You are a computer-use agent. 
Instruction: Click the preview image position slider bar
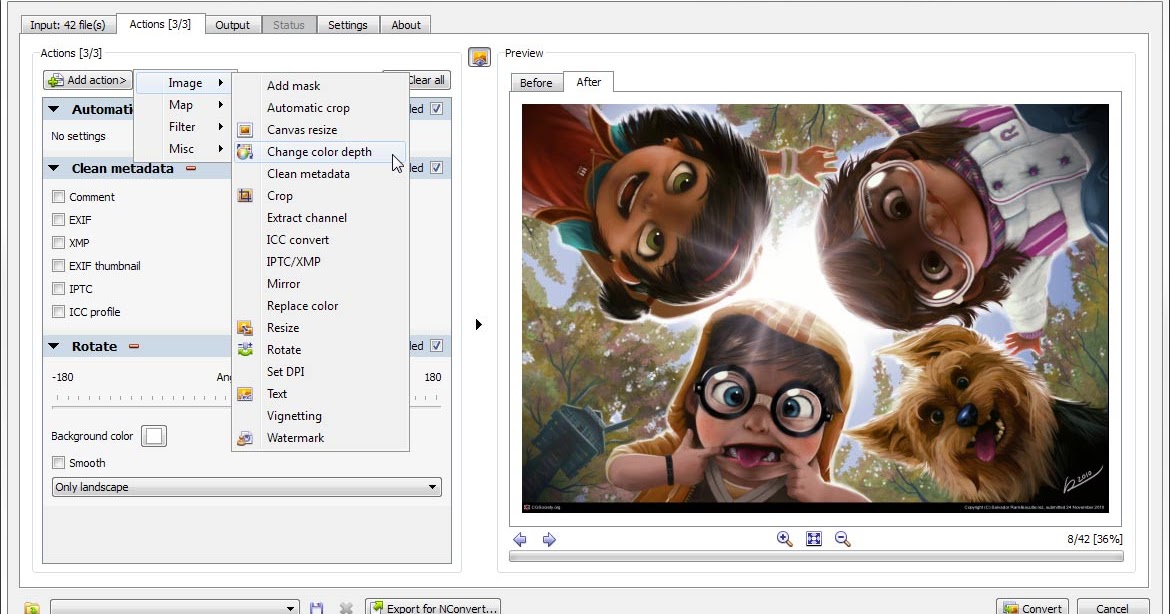point(816,557)
